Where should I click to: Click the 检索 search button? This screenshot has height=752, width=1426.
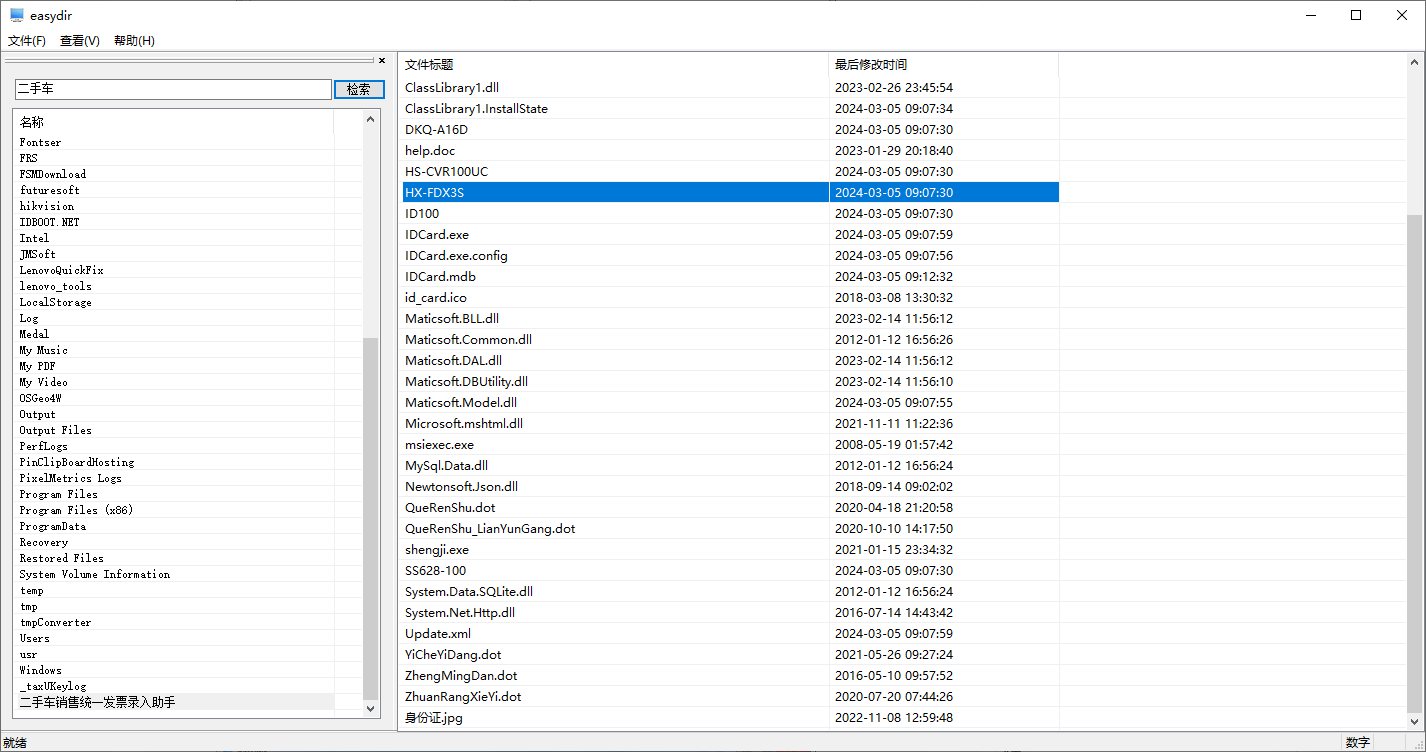tap(359, 89)
